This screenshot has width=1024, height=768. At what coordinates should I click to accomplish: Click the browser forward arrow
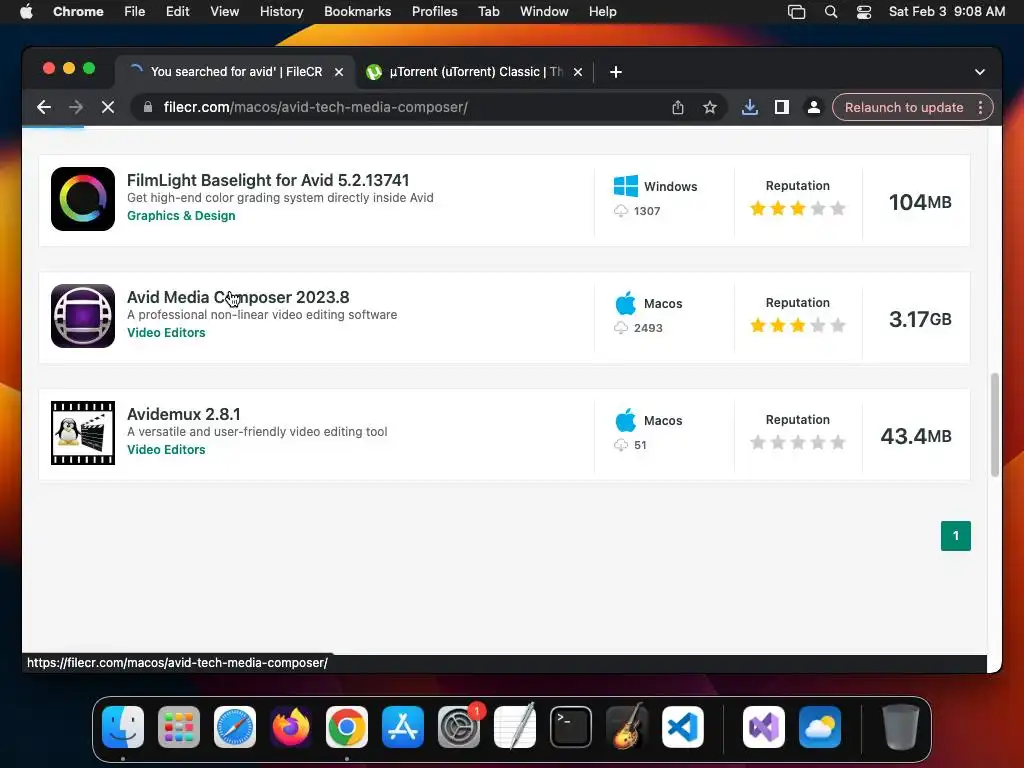point(76,107)
